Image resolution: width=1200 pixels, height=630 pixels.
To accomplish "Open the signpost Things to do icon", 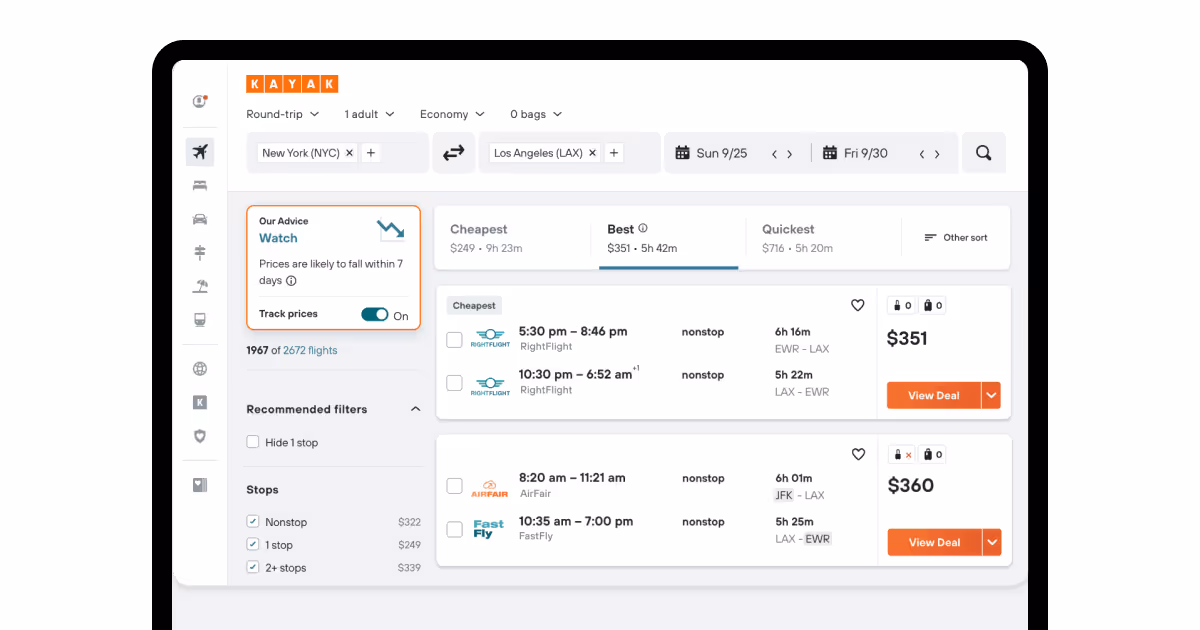I will [x=200, y=252].
